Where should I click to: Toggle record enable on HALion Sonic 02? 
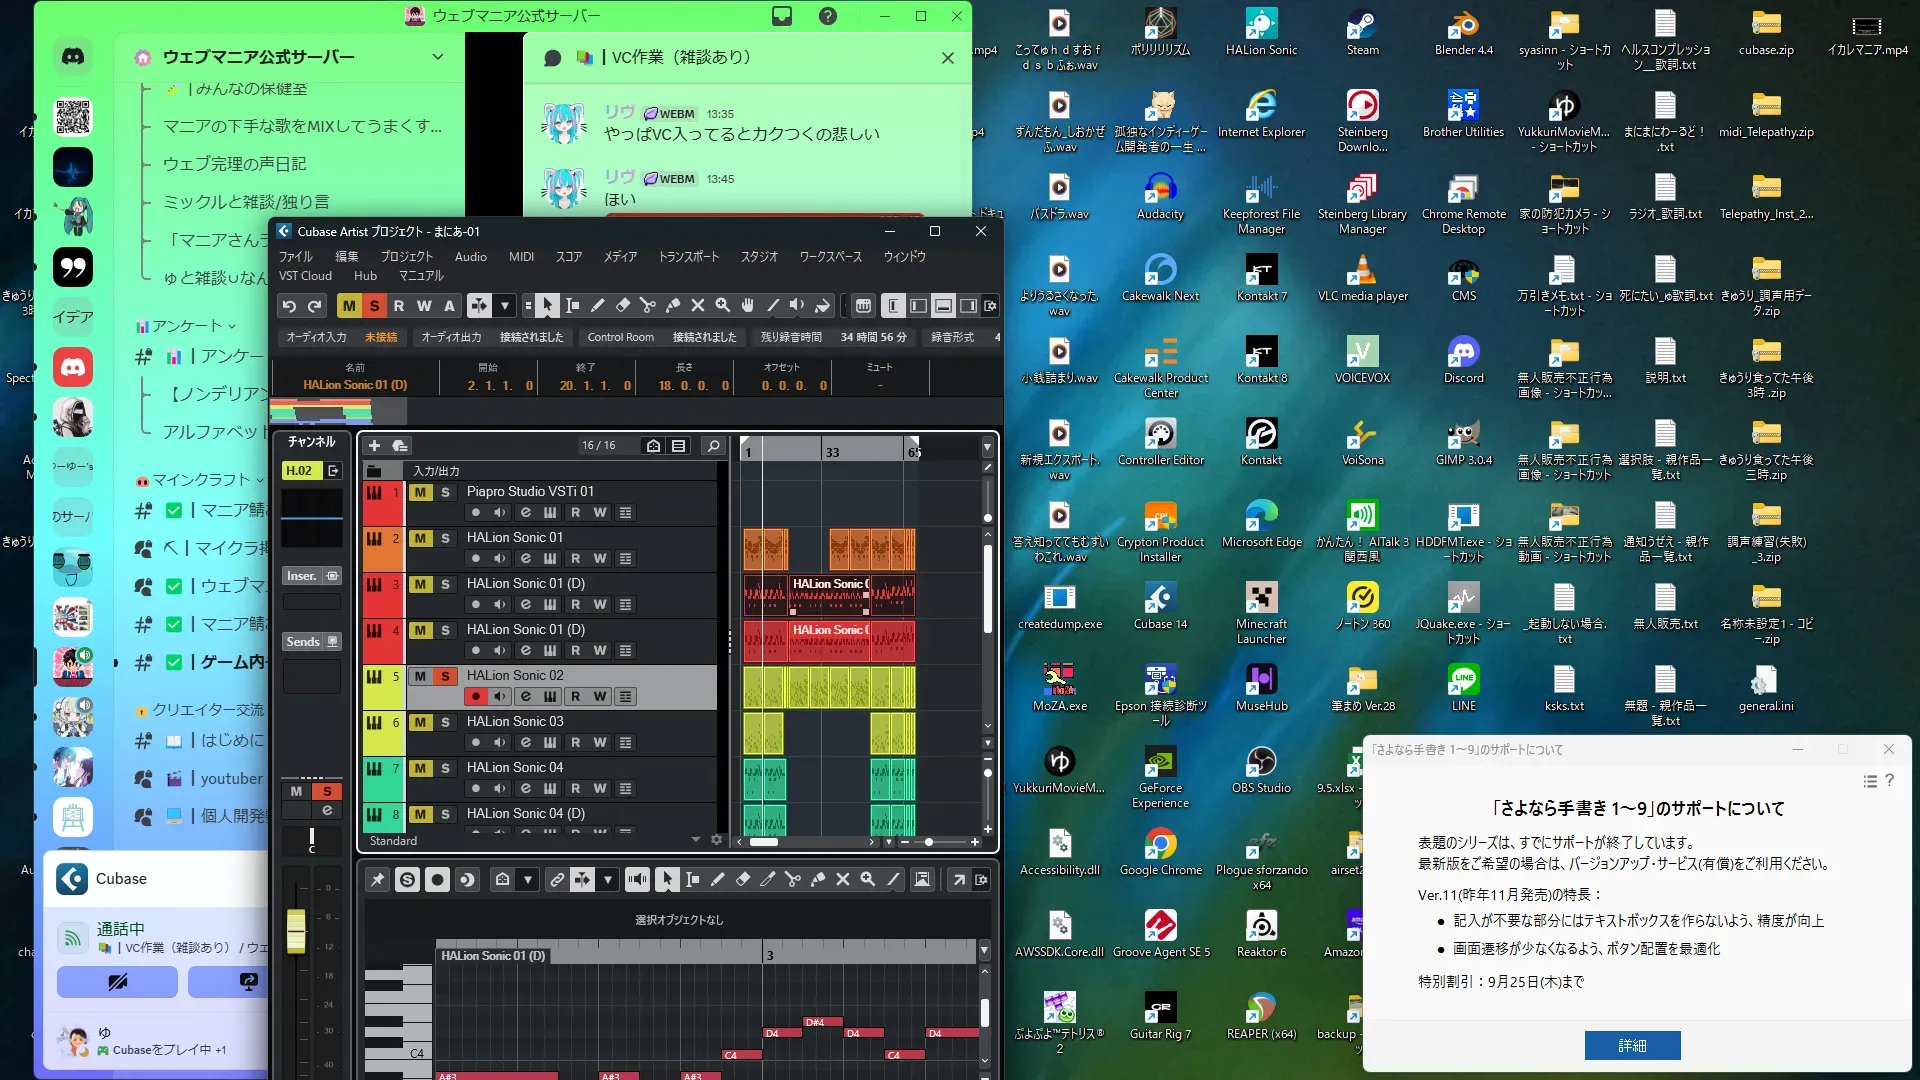pos(476,697)
